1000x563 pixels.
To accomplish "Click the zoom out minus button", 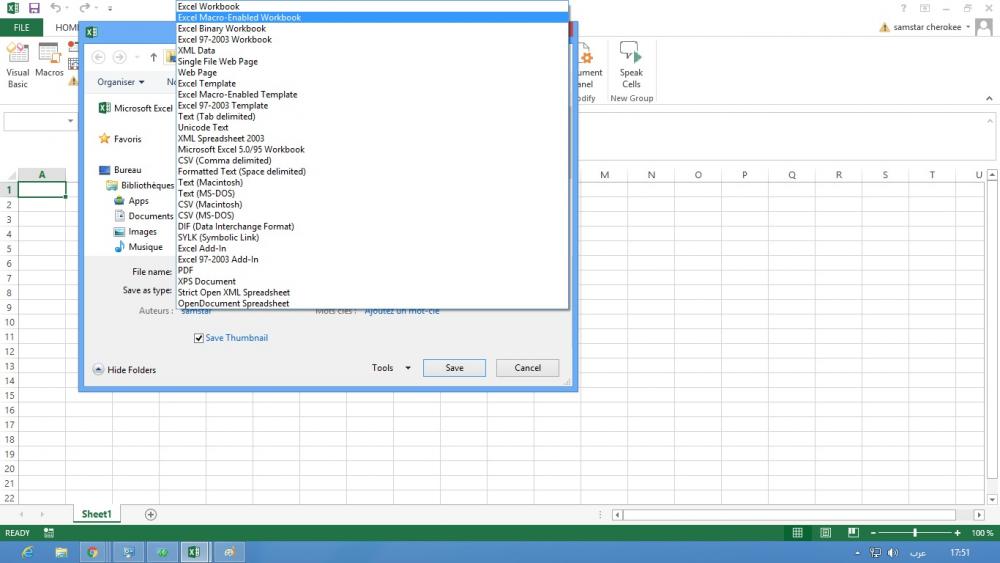I will pyautogui.click(x=873, y=532).
